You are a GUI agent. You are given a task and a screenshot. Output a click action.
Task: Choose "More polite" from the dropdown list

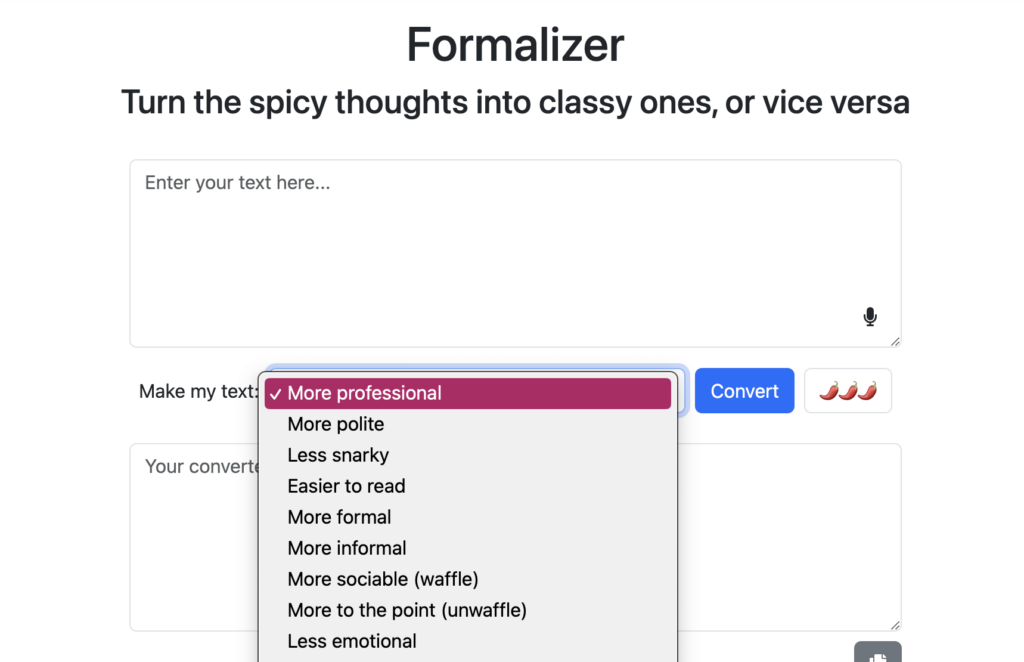(336, 424)
